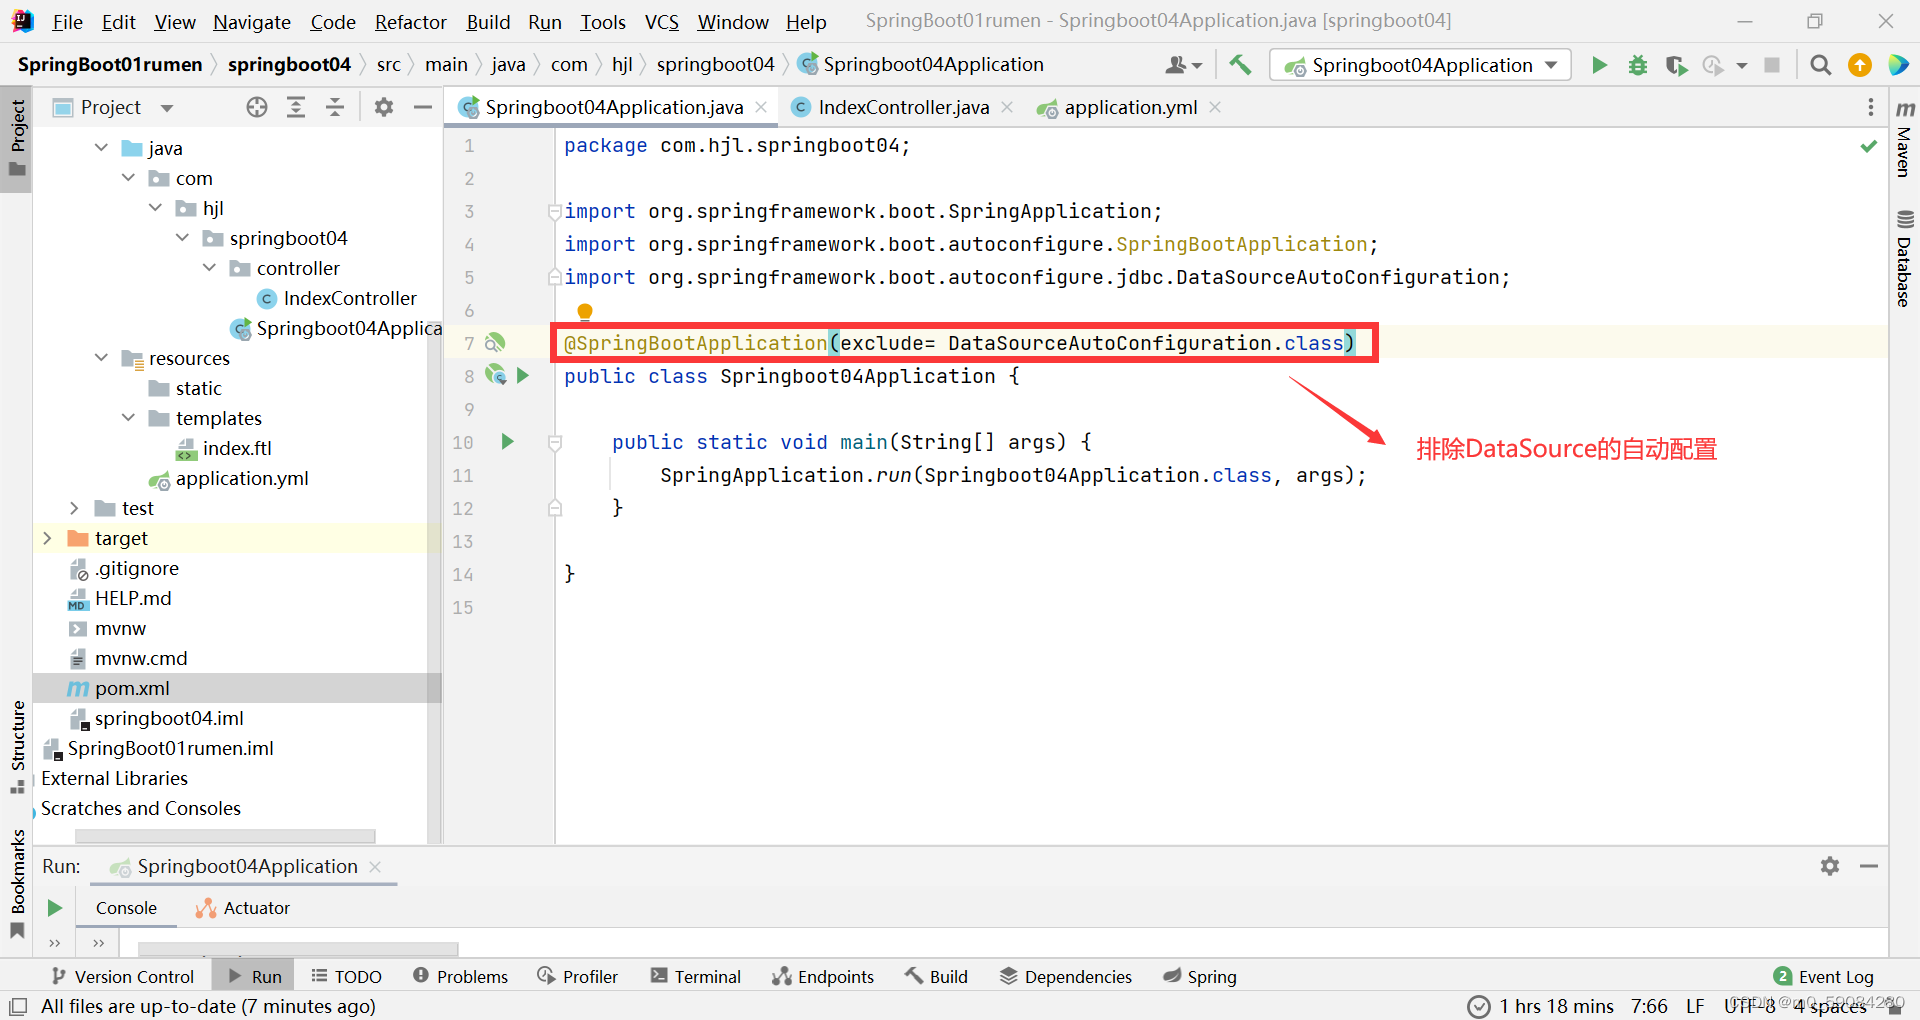
Task: Open Search Everywhere with the magnifier icon
Action: coord(1820,64)
